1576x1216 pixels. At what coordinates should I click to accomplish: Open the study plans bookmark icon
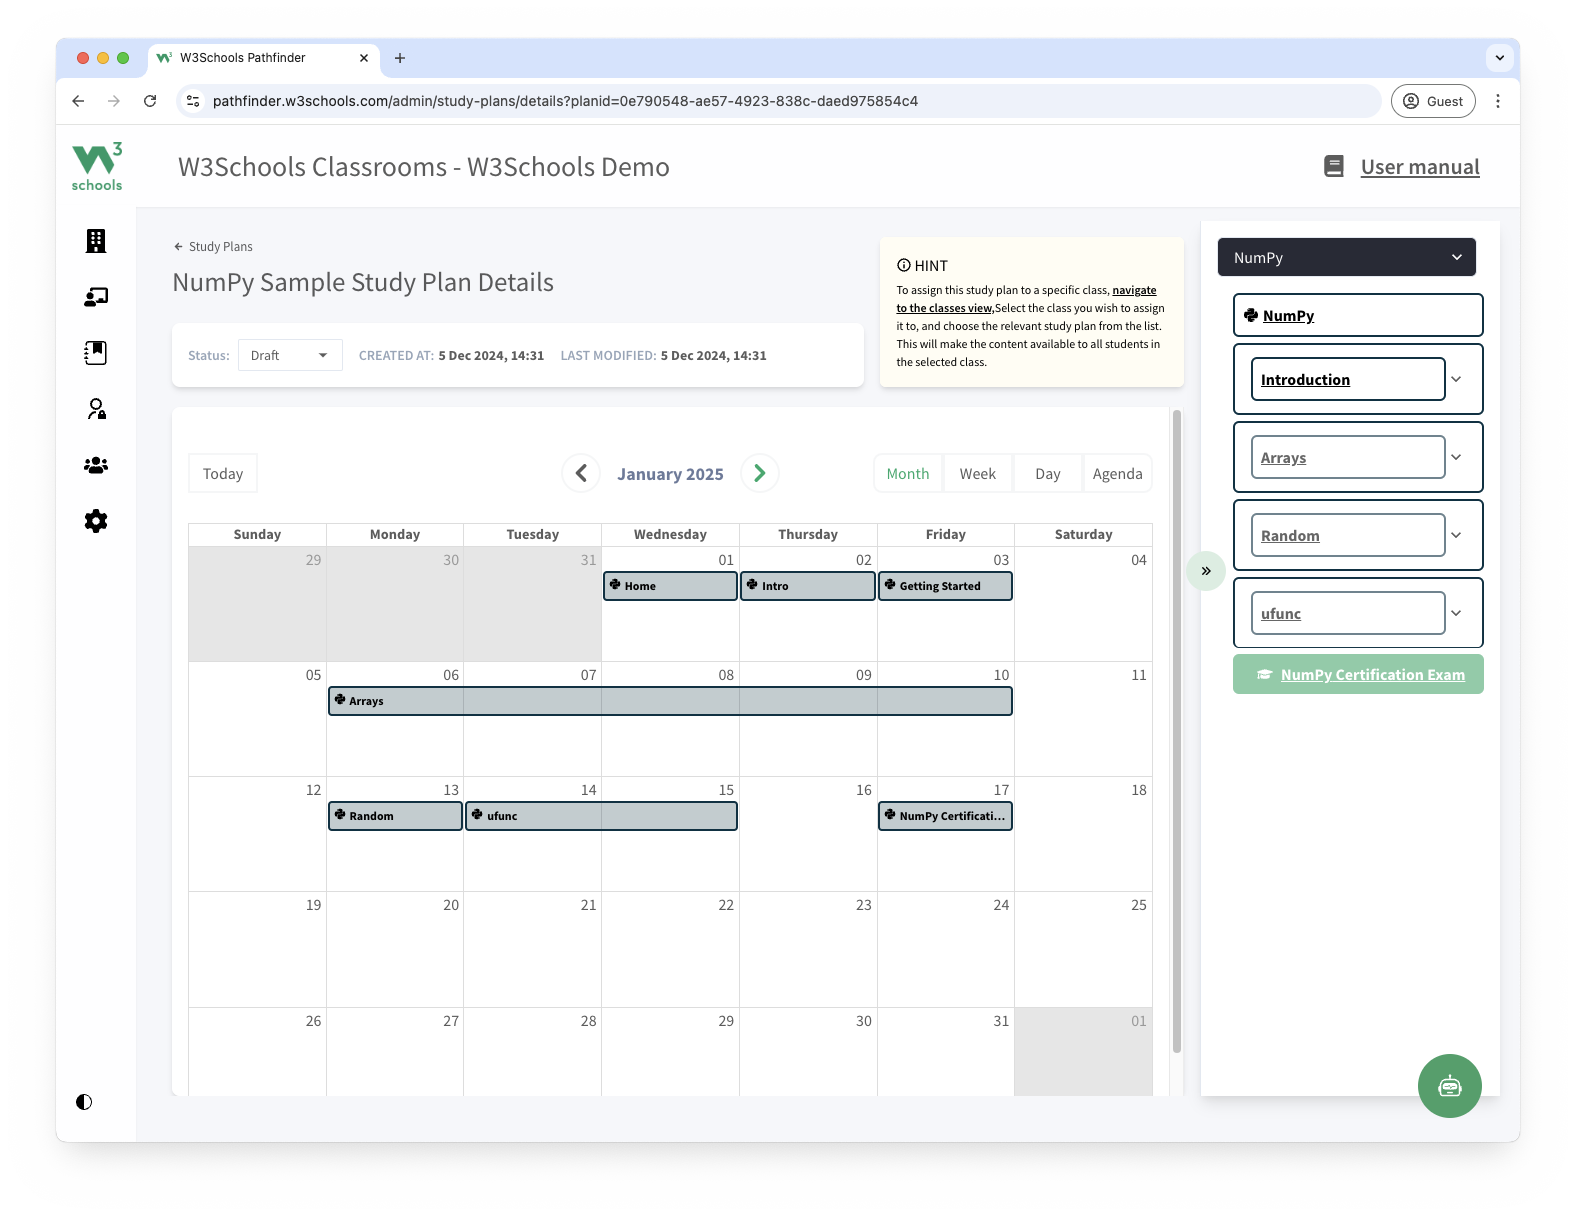(x=96, y=353)
